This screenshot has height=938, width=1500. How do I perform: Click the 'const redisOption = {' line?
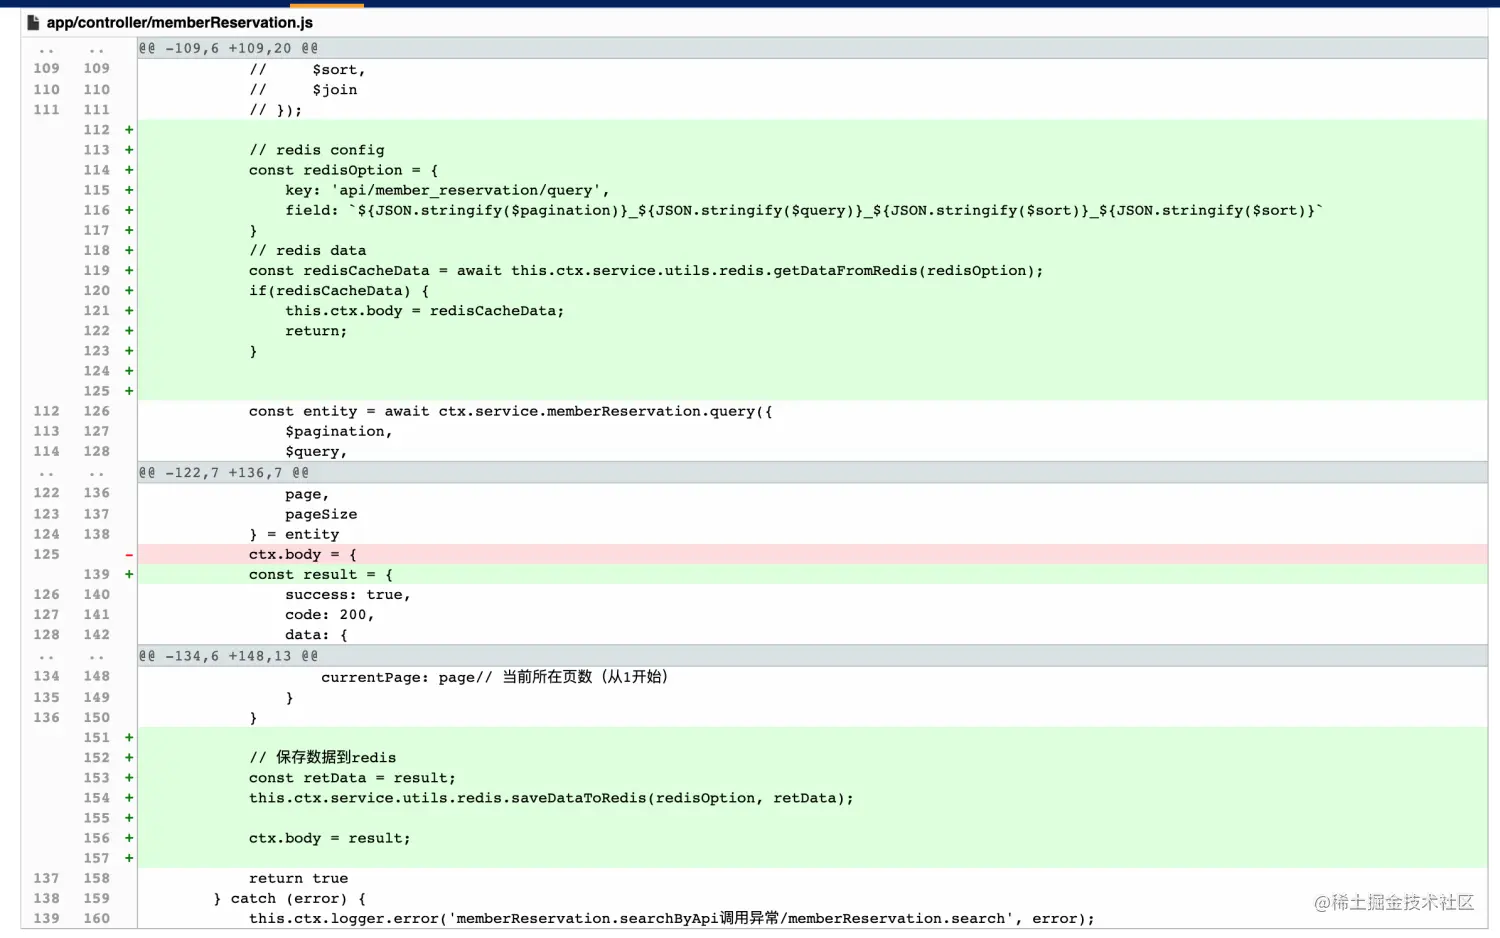click(344, 170)
